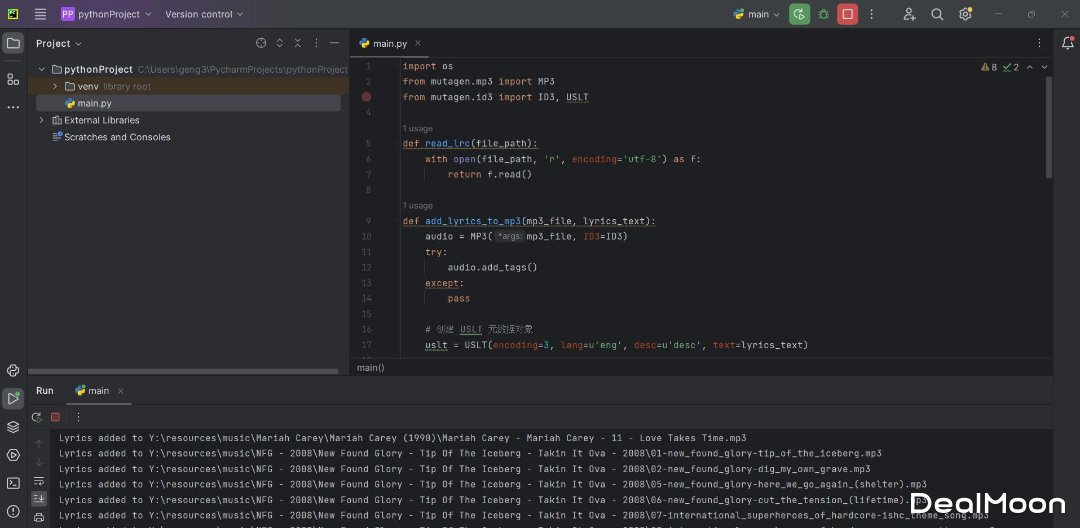Screen dimensions: 1080x528
Task: Expand the External Libraries tree node
Action: [42, 120]
